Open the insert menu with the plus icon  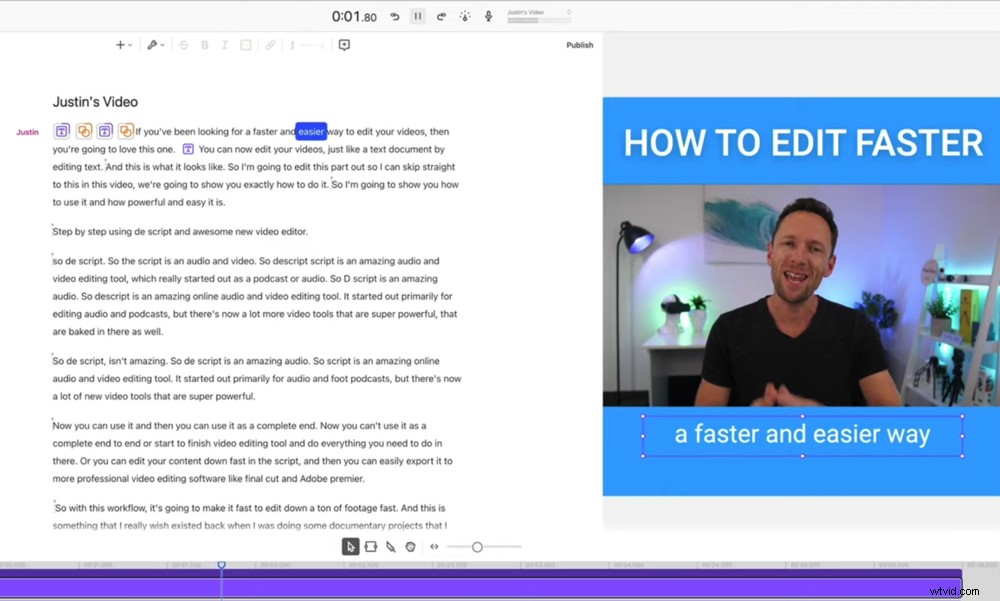[x=119, y=45]
